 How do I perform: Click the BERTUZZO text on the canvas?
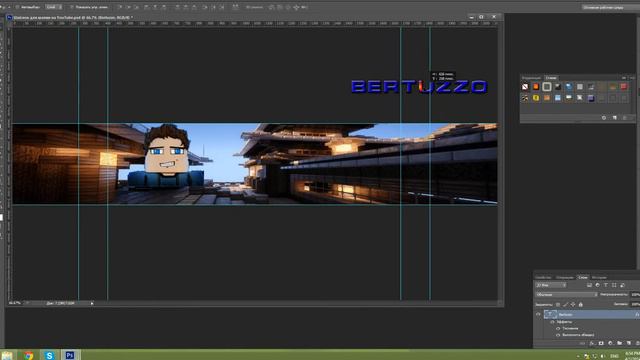tap(419, 87)
